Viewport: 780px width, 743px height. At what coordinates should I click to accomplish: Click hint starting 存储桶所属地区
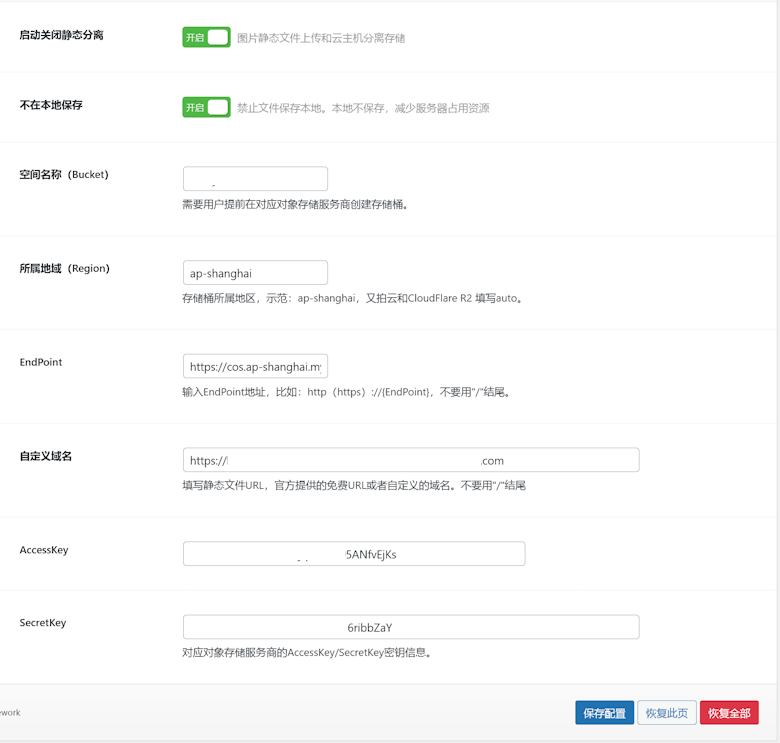(352, 298)
